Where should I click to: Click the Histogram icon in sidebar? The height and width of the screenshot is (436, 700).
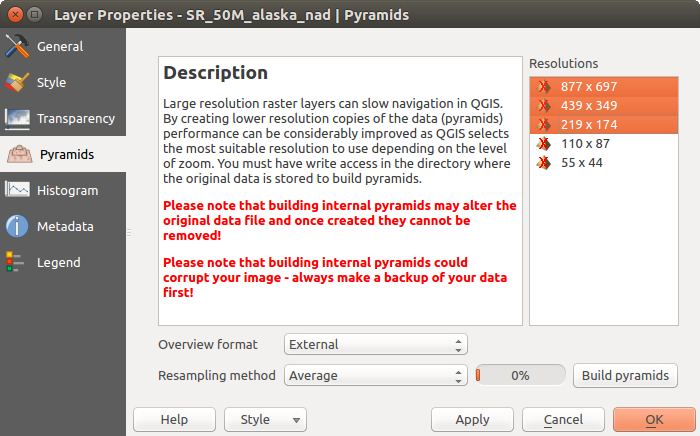coord(17,191)
